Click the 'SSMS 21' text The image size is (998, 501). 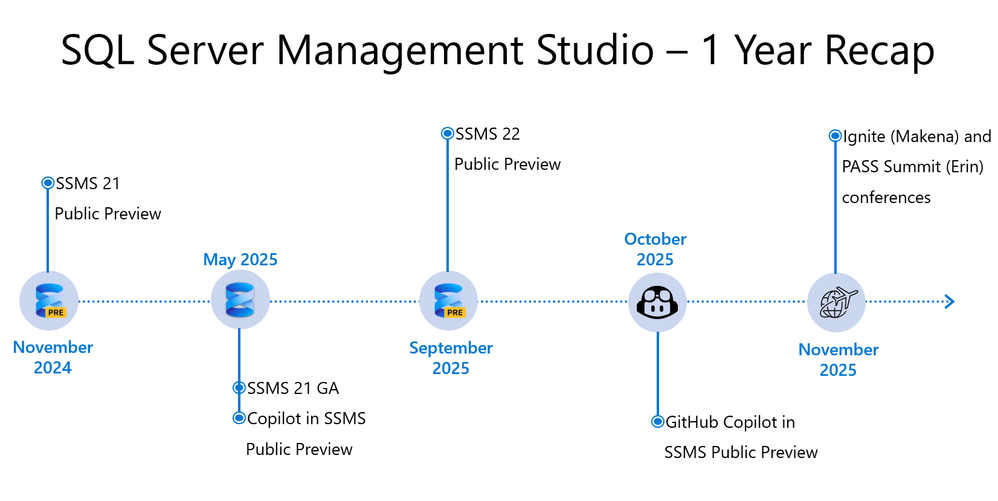(x=88, y=183)
